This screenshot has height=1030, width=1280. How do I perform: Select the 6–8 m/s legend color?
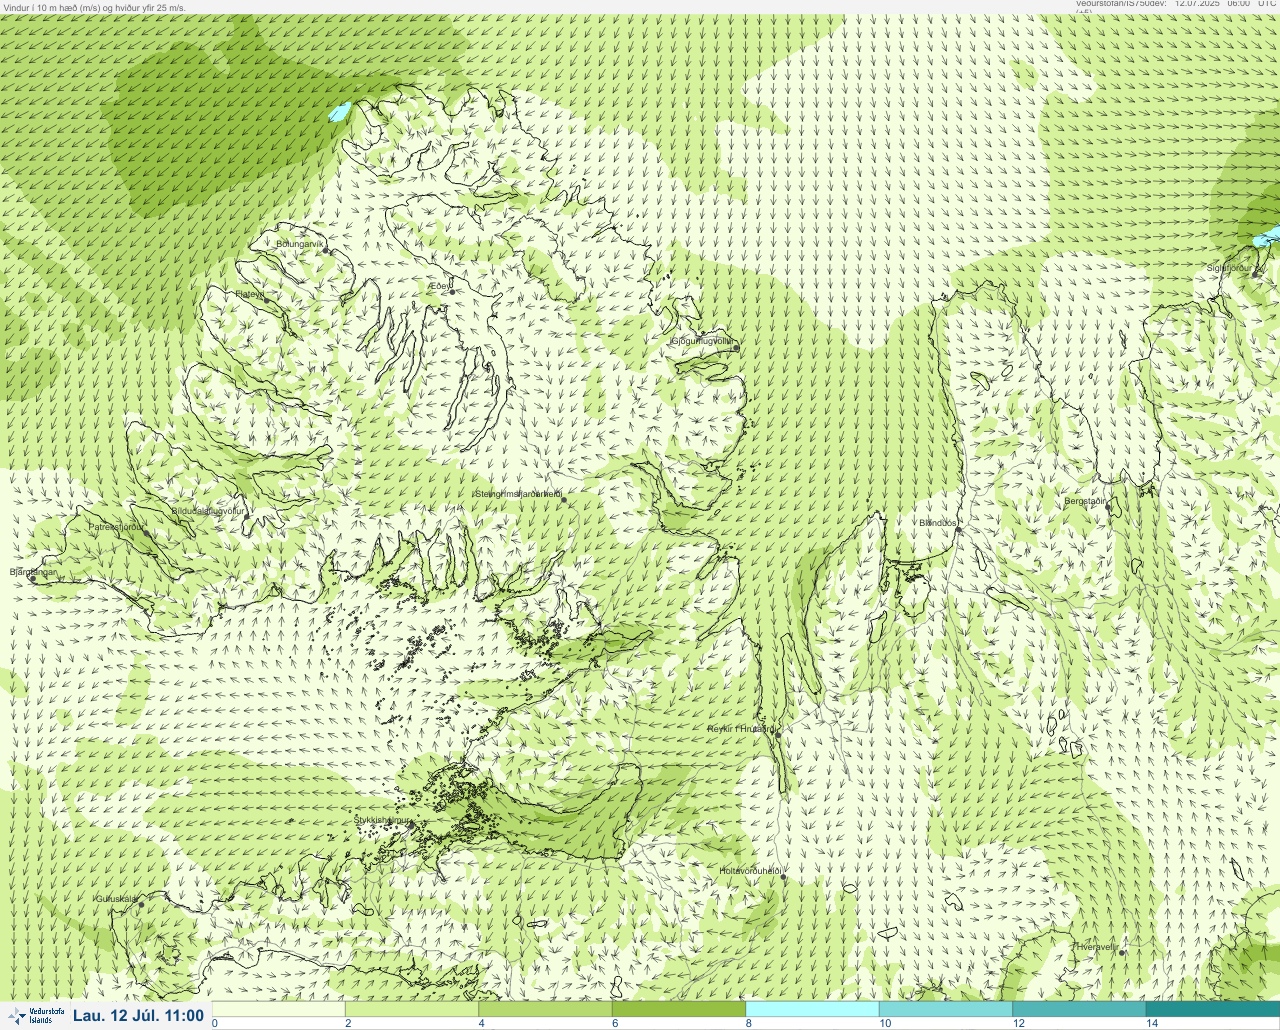click(679, 1009)
